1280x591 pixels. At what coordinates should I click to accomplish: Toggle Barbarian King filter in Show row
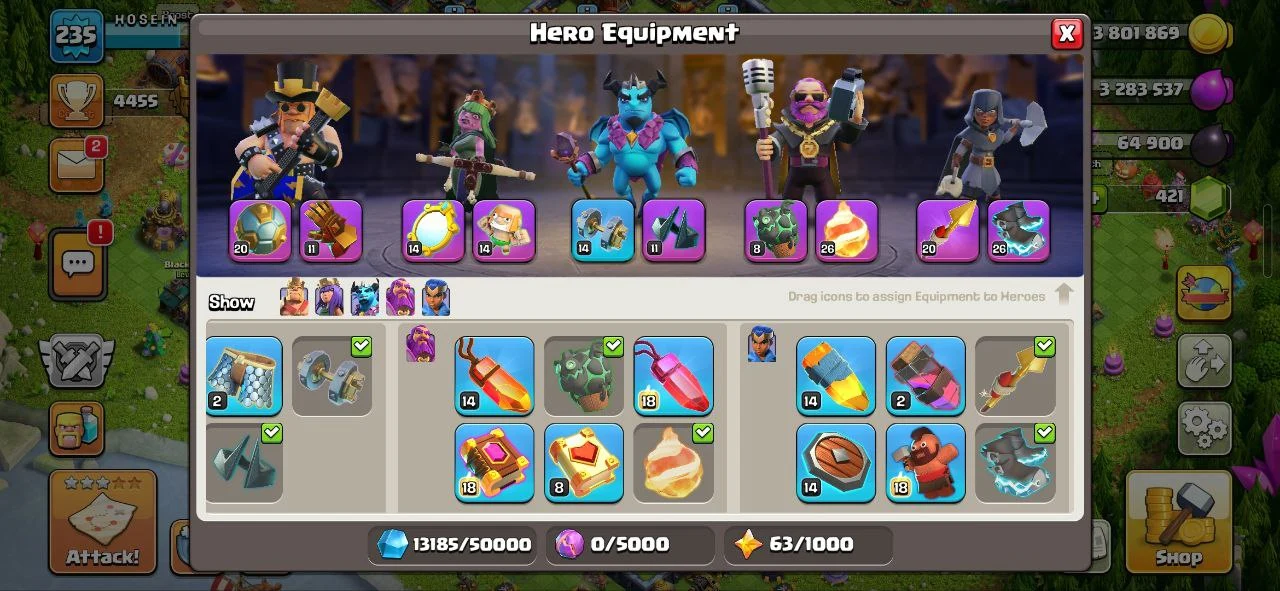294,298
